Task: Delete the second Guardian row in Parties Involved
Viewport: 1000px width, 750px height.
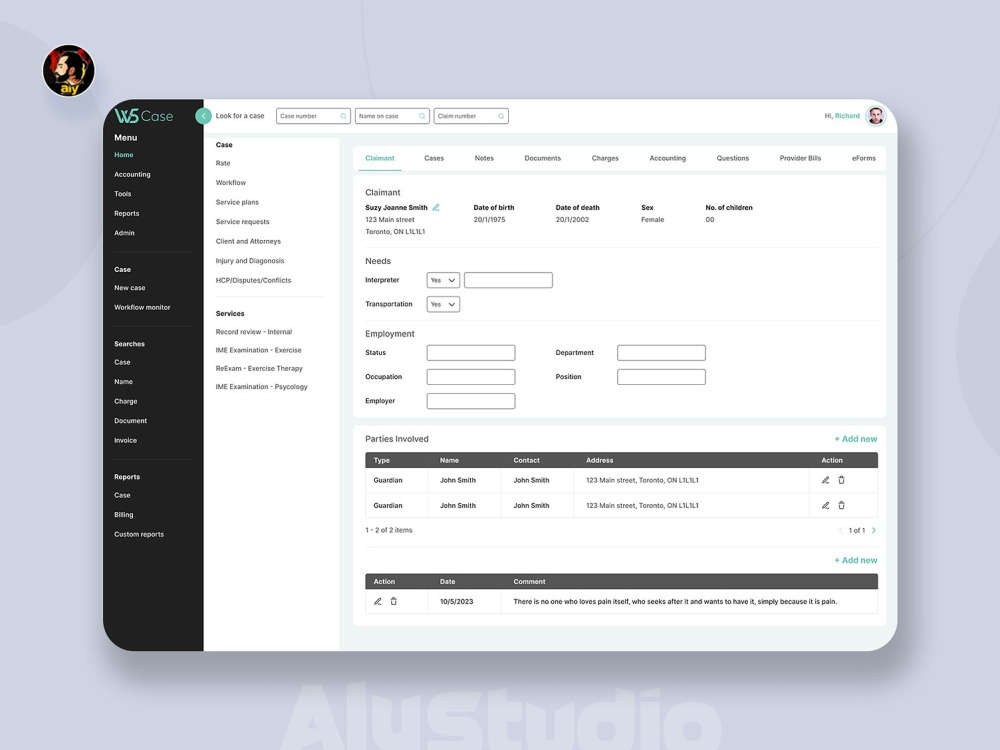Action: [x=841, y=505]
